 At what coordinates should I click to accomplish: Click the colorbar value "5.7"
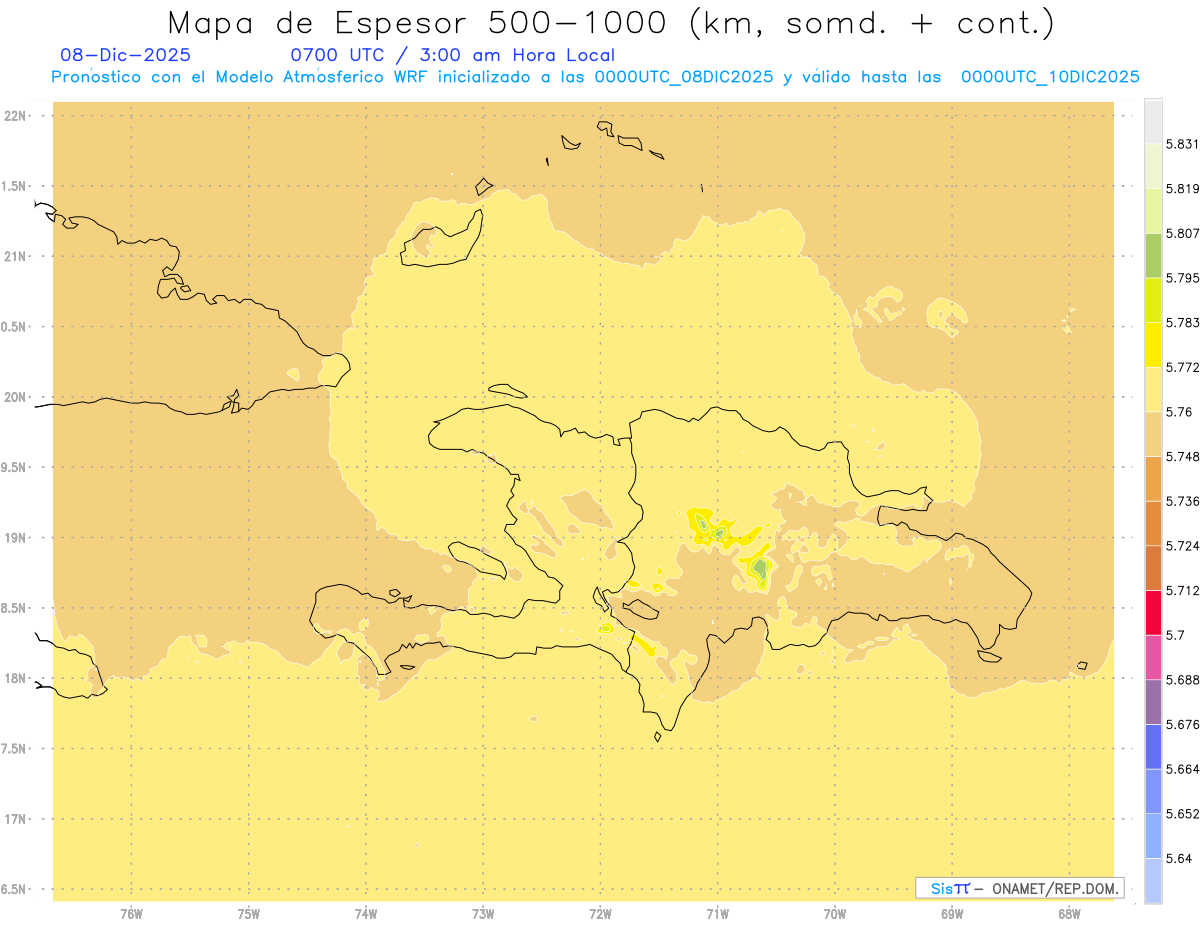coord(1175,635)
